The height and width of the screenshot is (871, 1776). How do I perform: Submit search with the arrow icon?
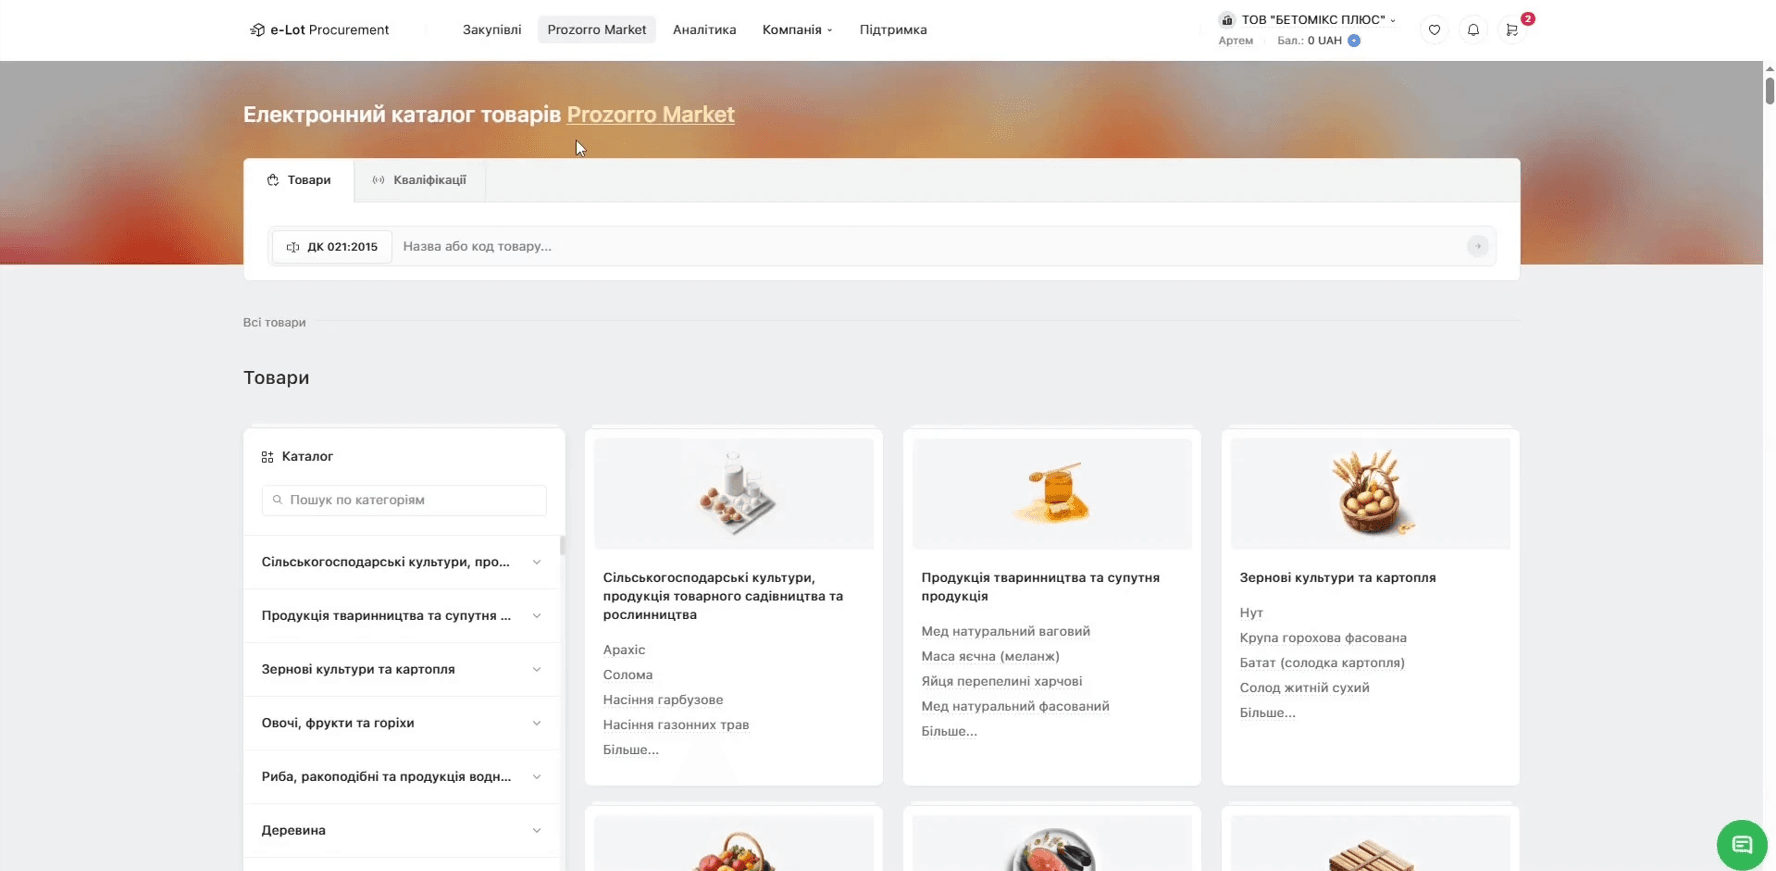tap(1477, 246)
